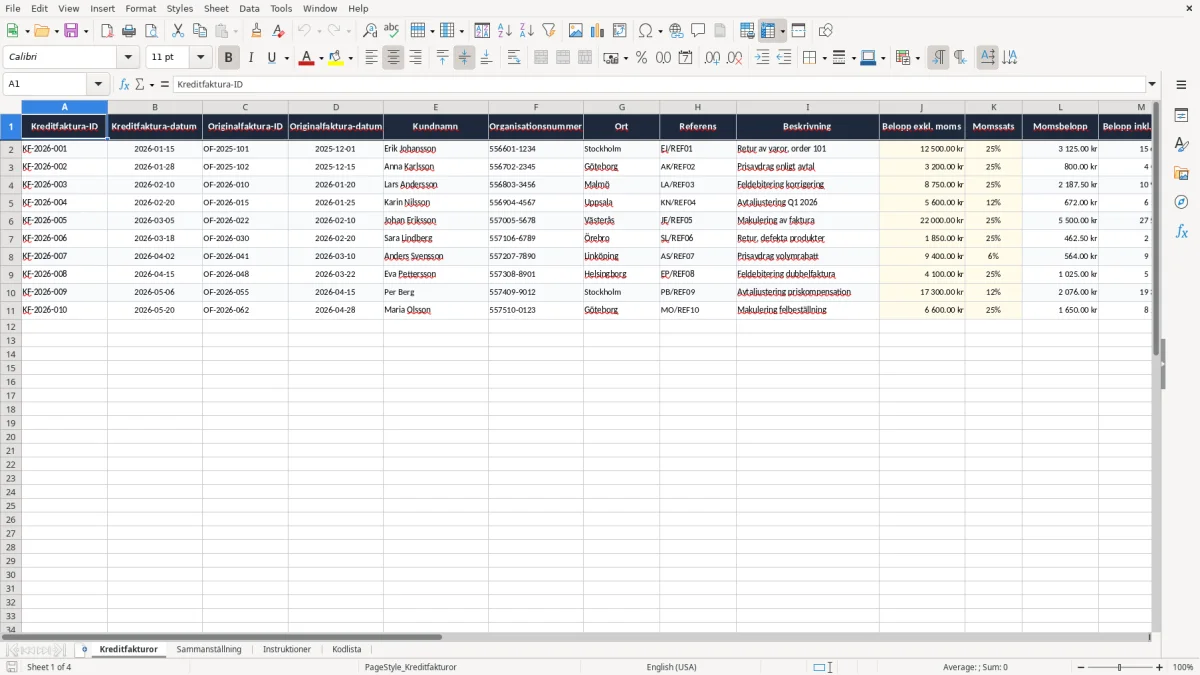The image size is (1200, 675).
Task: Toggle Align Left
Action: (x=371, y=58)
